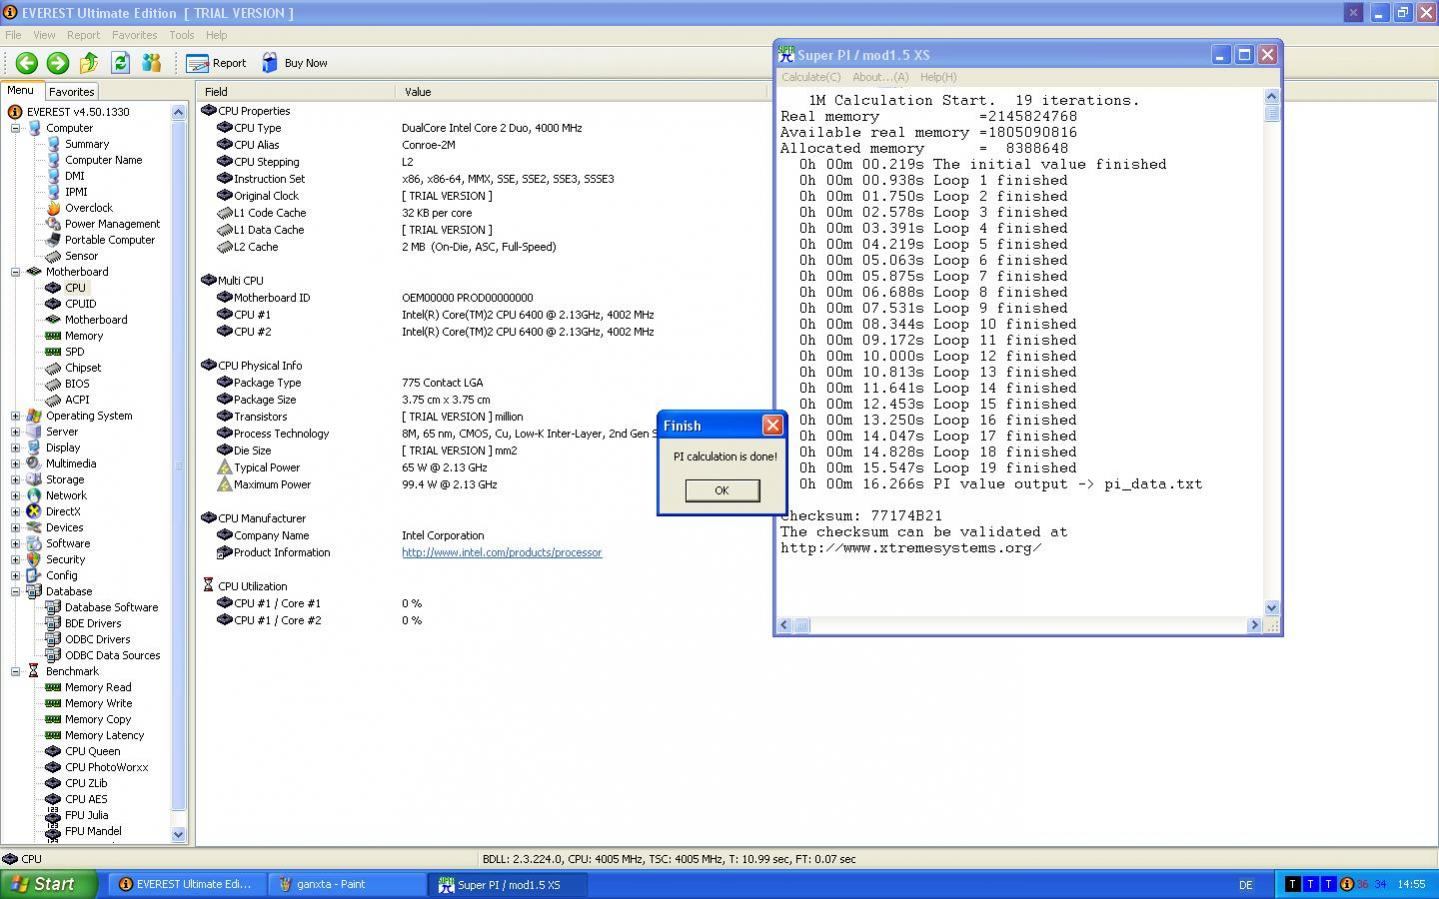Open the File menu in EVEREST

coord(13,35)
